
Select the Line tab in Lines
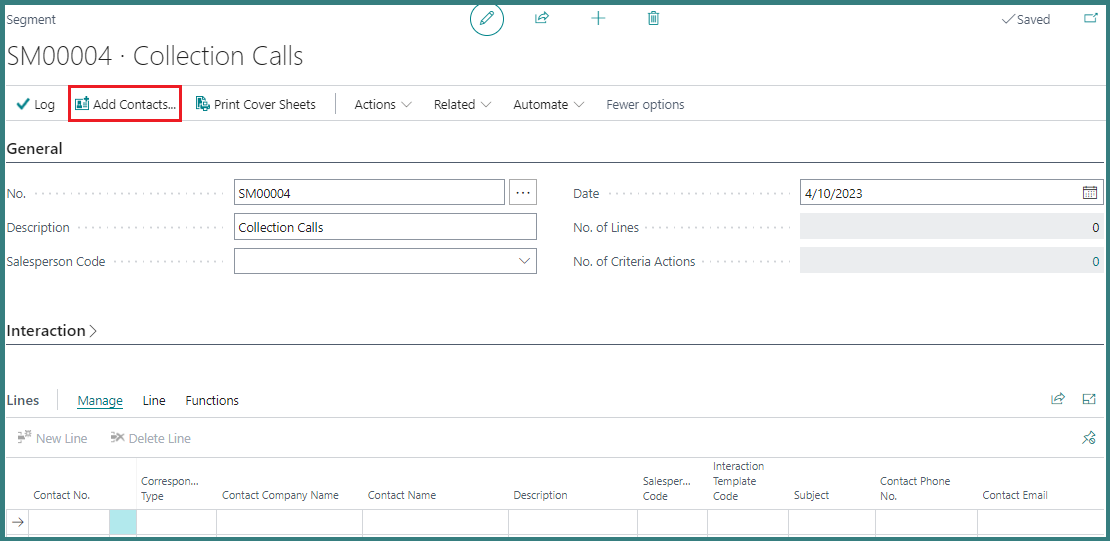(154, 400)
